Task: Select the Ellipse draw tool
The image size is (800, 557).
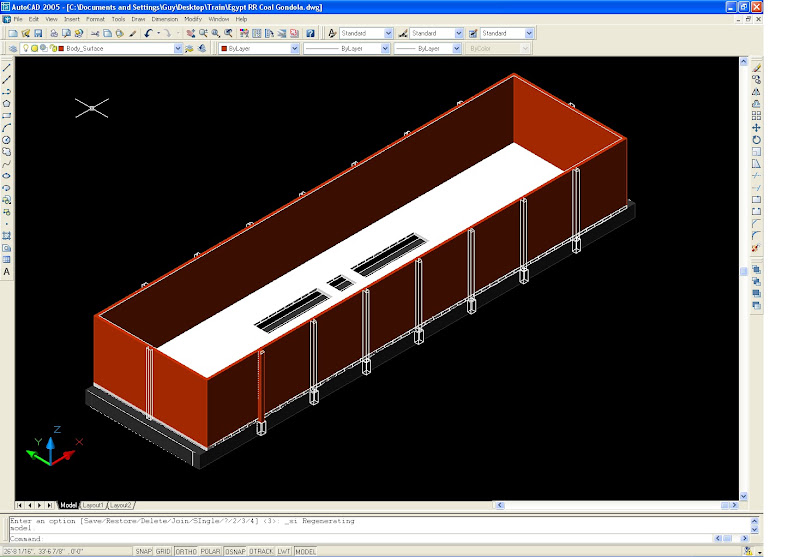Action: (x=7, y=176)
